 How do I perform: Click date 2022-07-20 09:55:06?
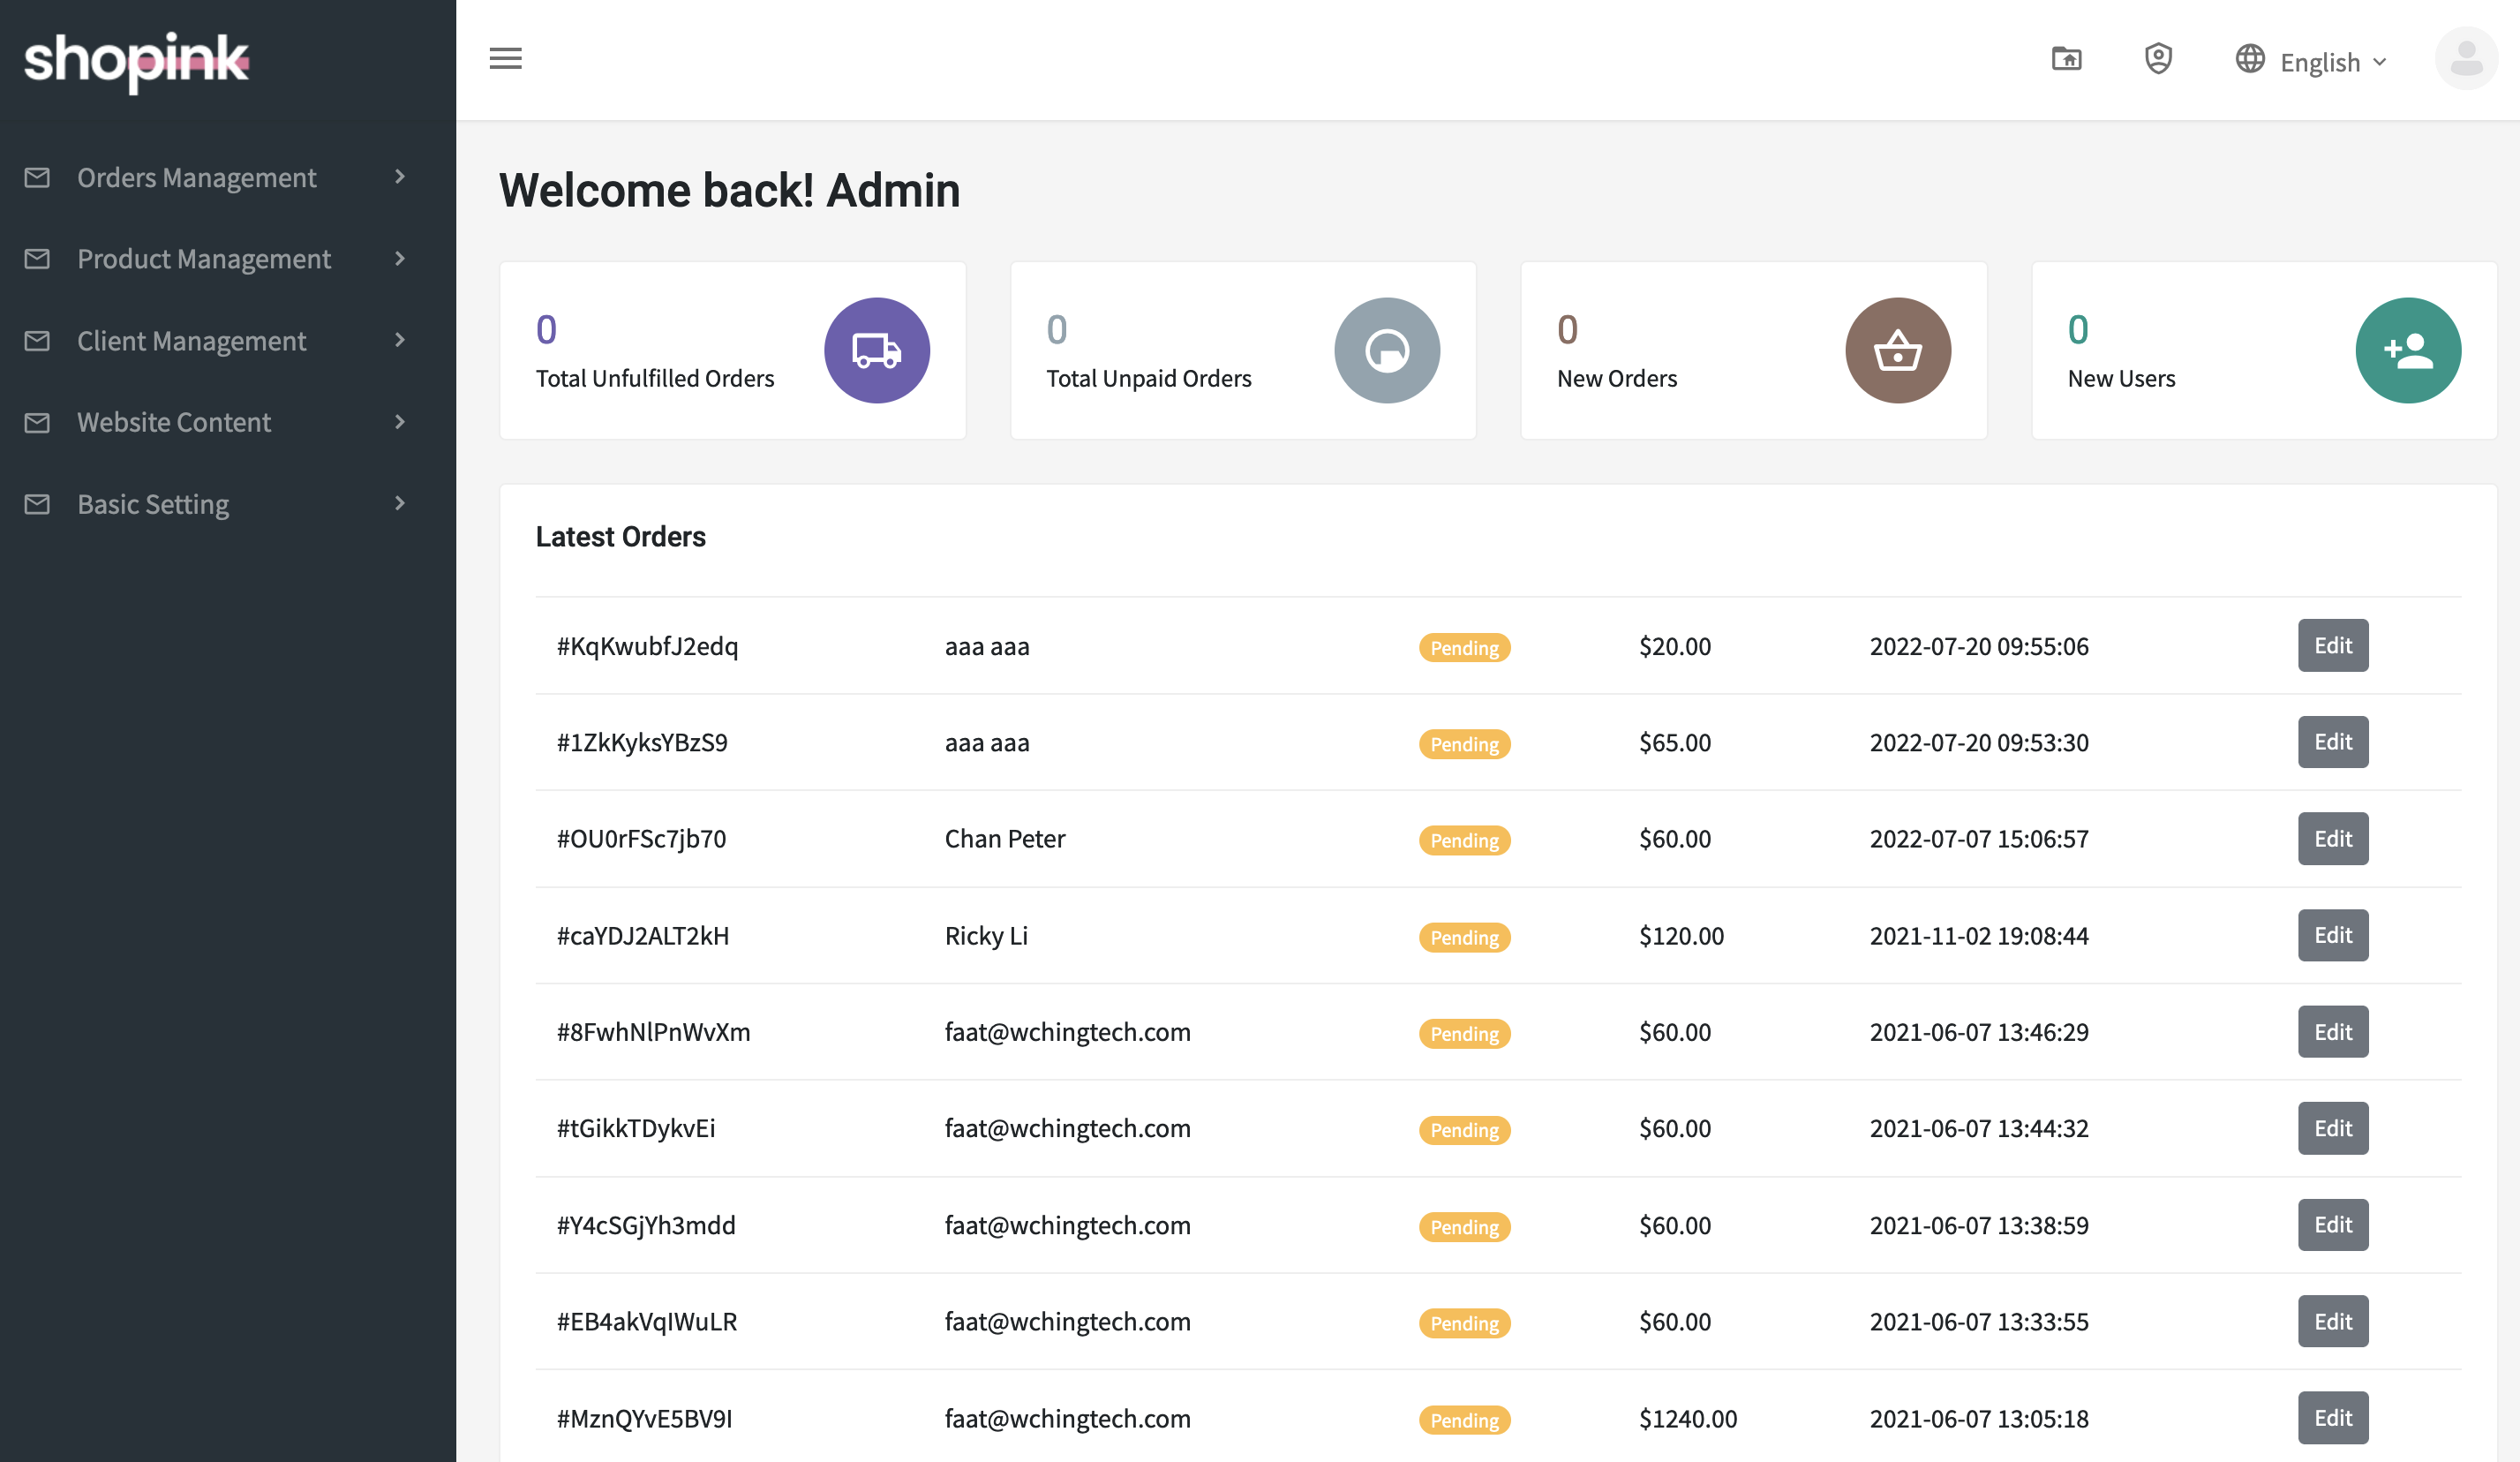point(1979,647)
